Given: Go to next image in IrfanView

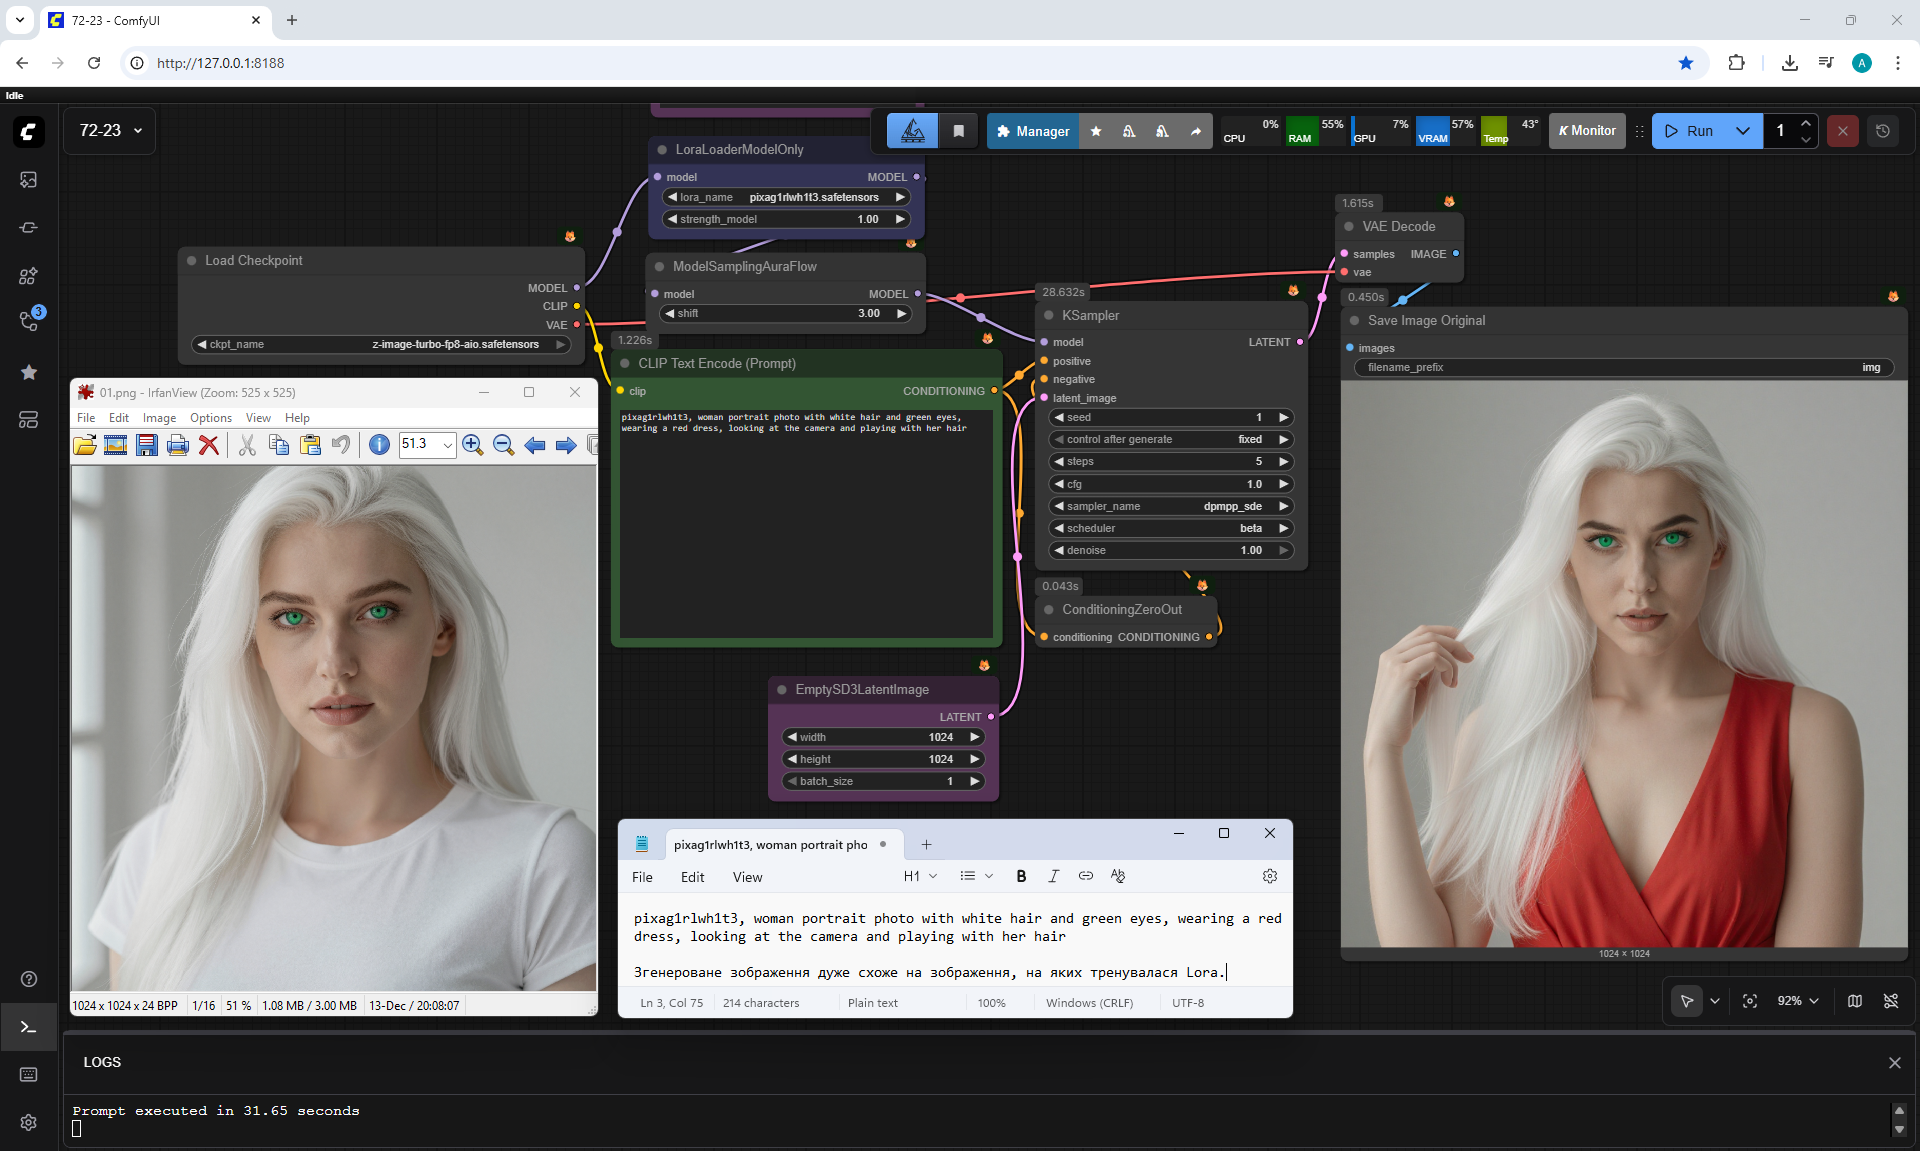Looking at the screenshot, I should 566,445.
